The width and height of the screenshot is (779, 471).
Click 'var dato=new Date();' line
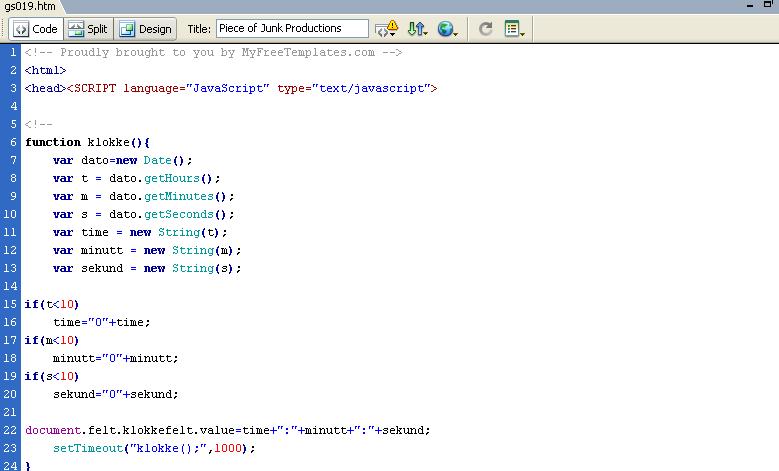pos(122,160)
